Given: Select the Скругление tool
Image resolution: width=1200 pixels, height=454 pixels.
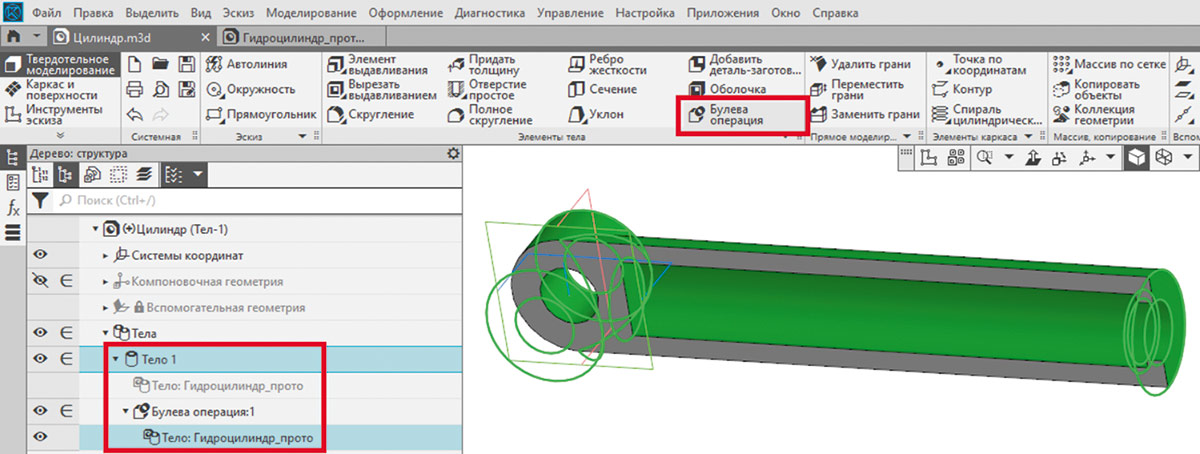Looking at the screenshot, I should tap(371, 115).
